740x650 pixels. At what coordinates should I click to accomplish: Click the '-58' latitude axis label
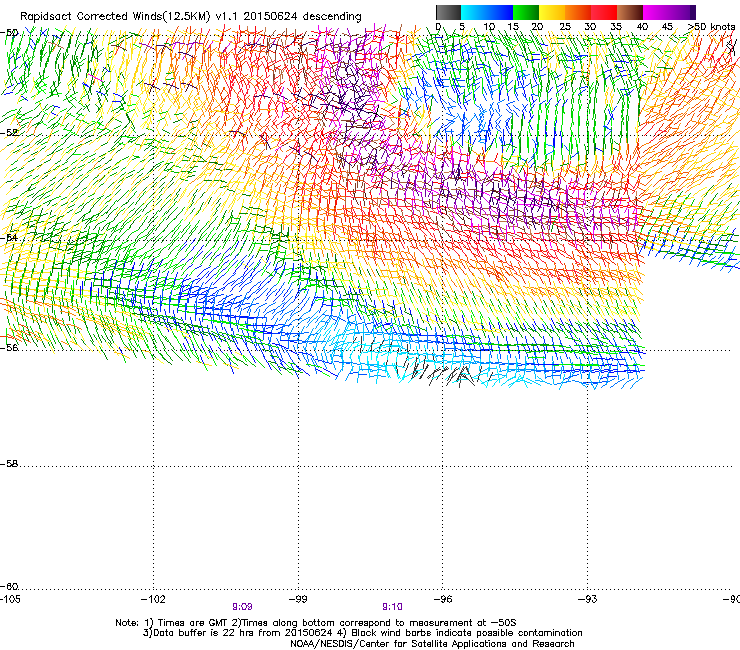pyautogui.click(x=10, y=464)
